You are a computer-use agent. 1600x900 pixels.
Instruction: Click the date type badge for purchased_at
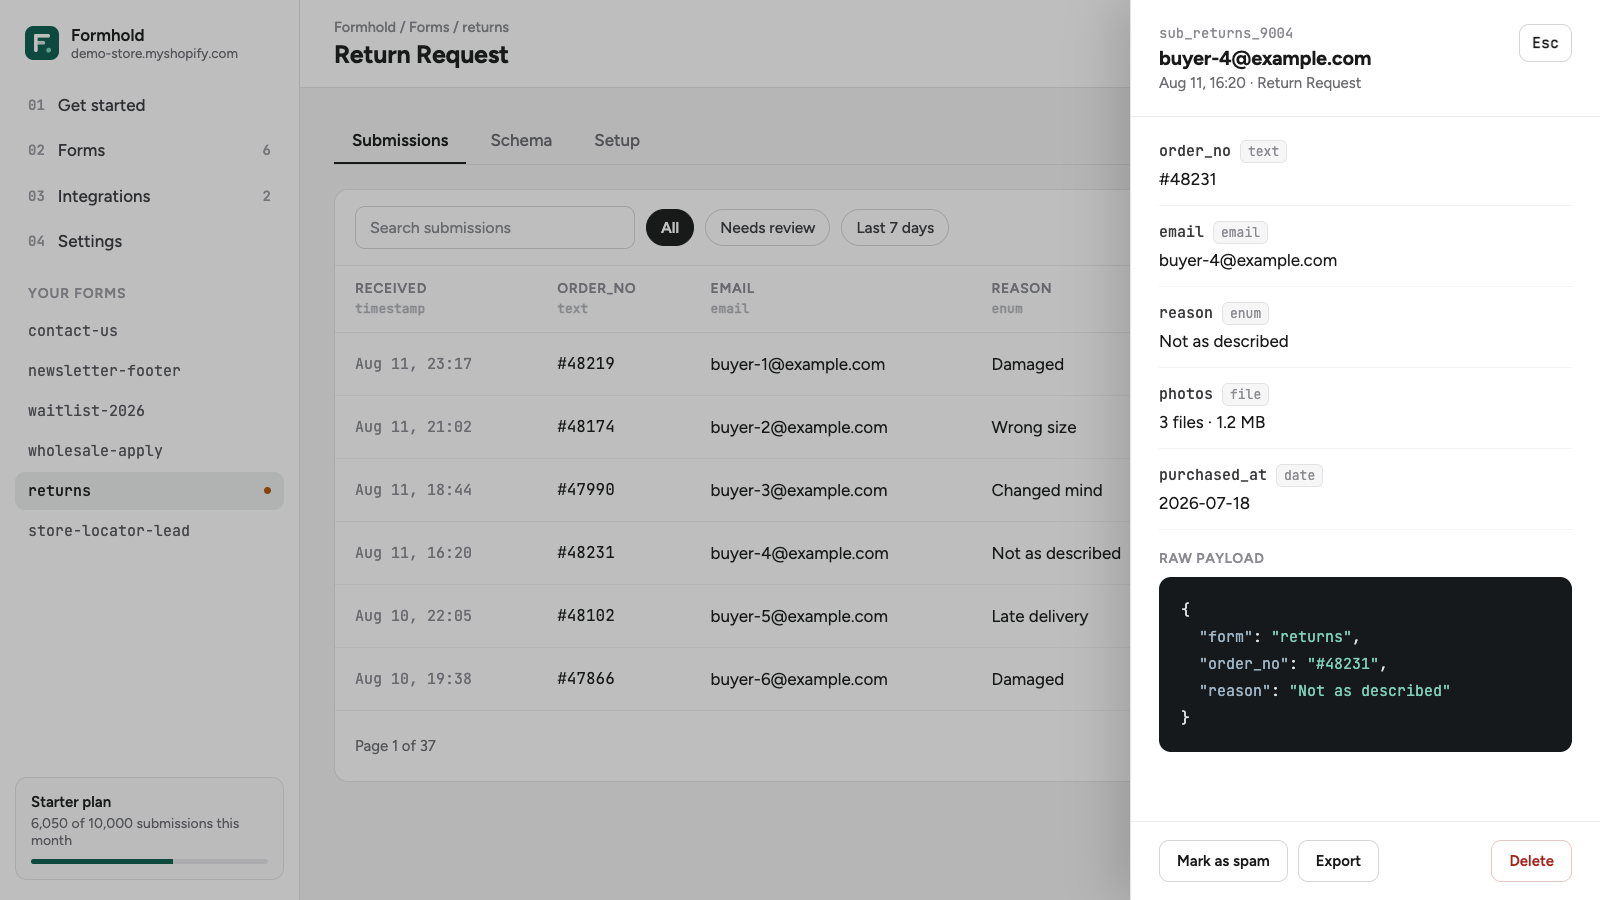(x=1299, y=475)
